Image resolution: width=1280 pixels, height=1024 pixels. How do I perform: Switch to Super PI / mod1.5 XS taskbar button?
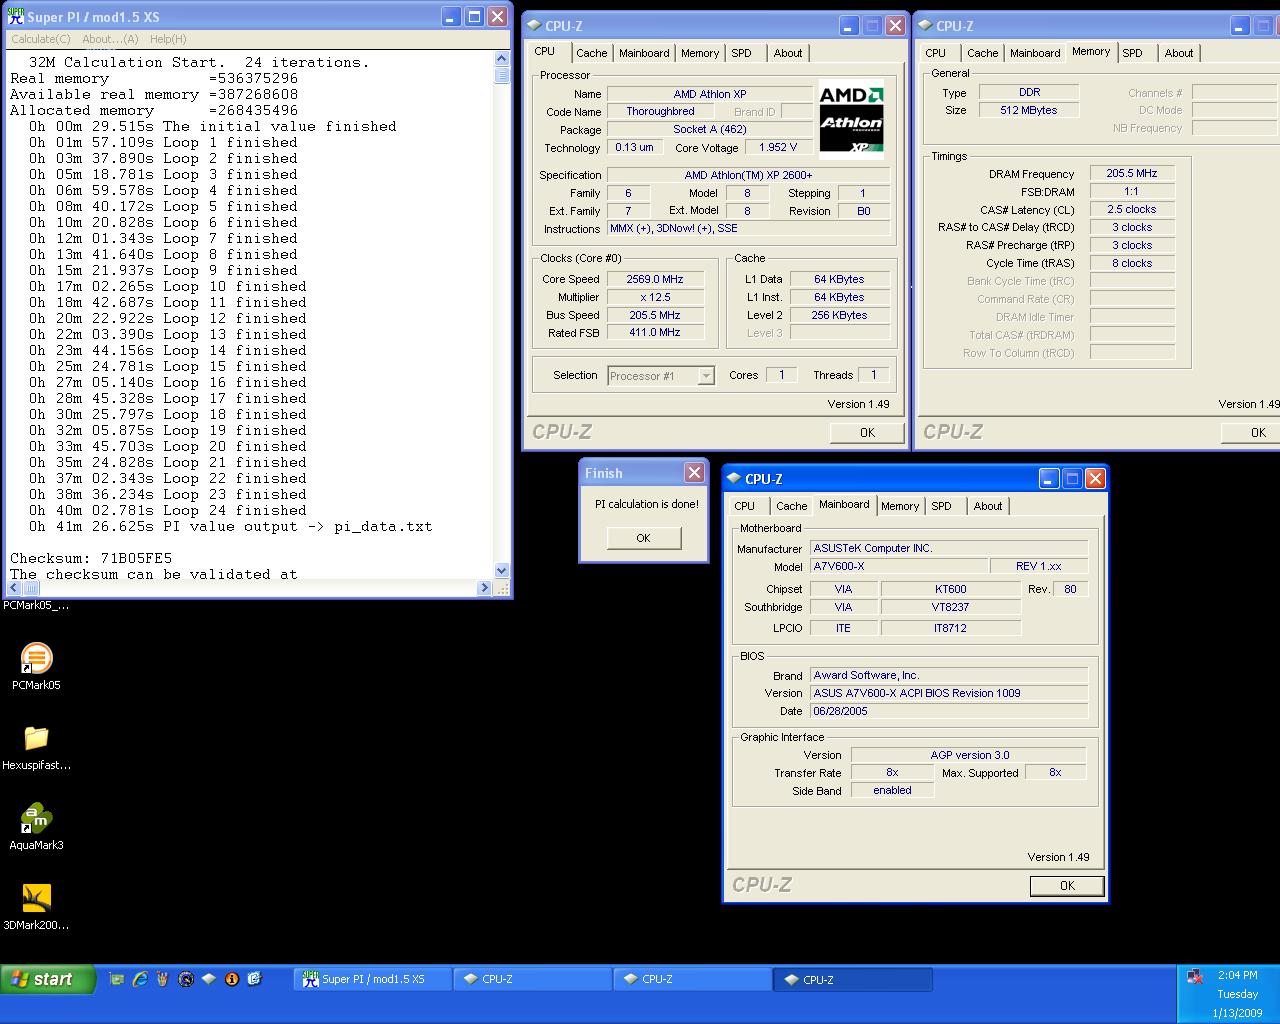[x=373, y=980]
